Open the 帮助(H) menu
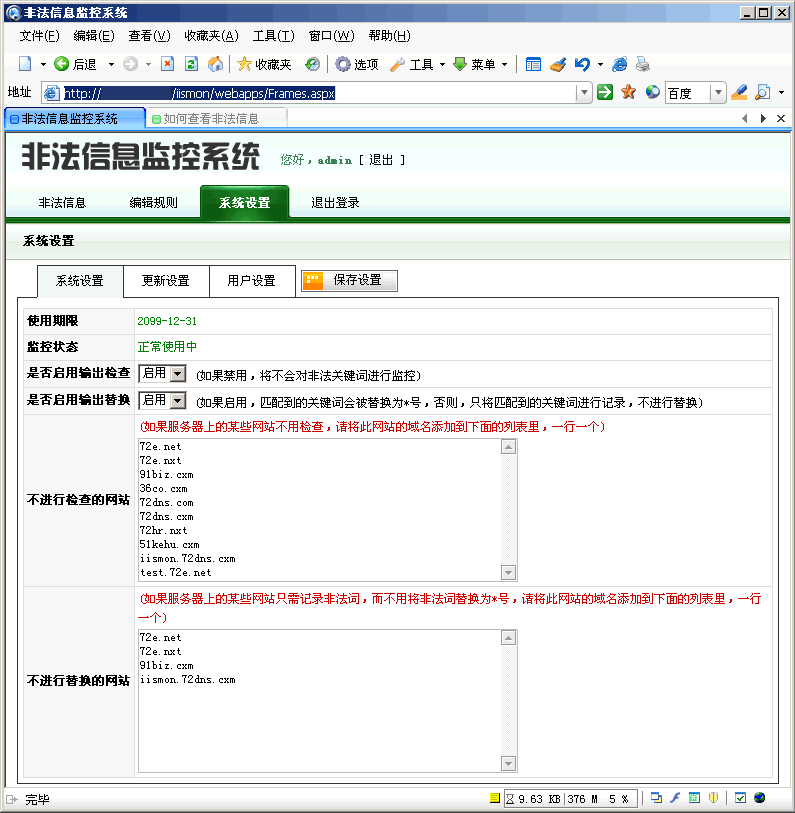This screenshot has height=813, width=795. point(389,36)
